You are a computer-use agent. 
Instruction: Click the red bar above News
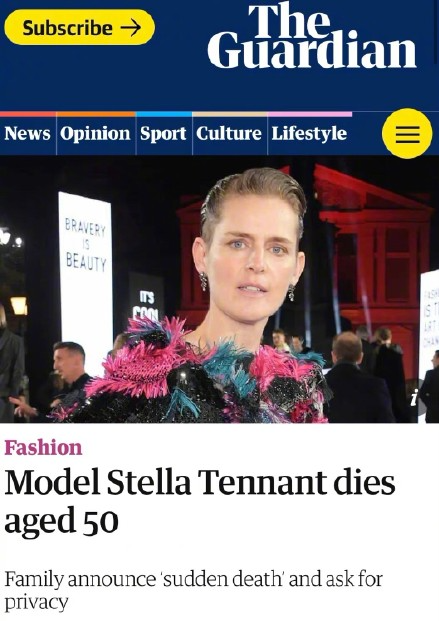point(28,114)
